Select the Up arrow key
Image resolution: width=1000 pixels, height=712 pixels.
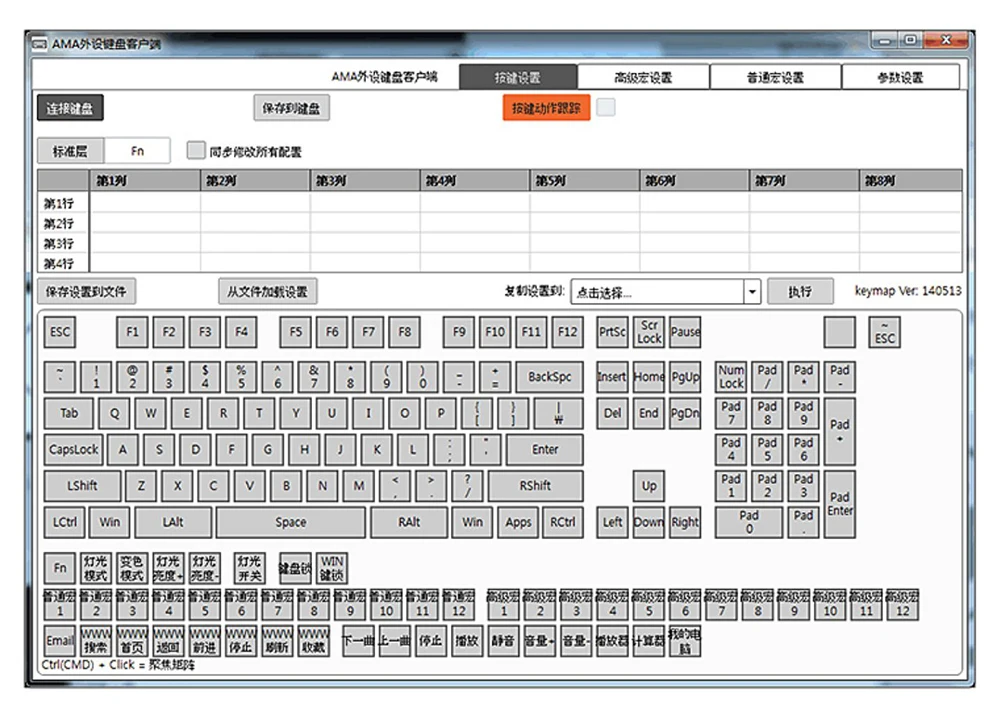[x=649, y=486]
